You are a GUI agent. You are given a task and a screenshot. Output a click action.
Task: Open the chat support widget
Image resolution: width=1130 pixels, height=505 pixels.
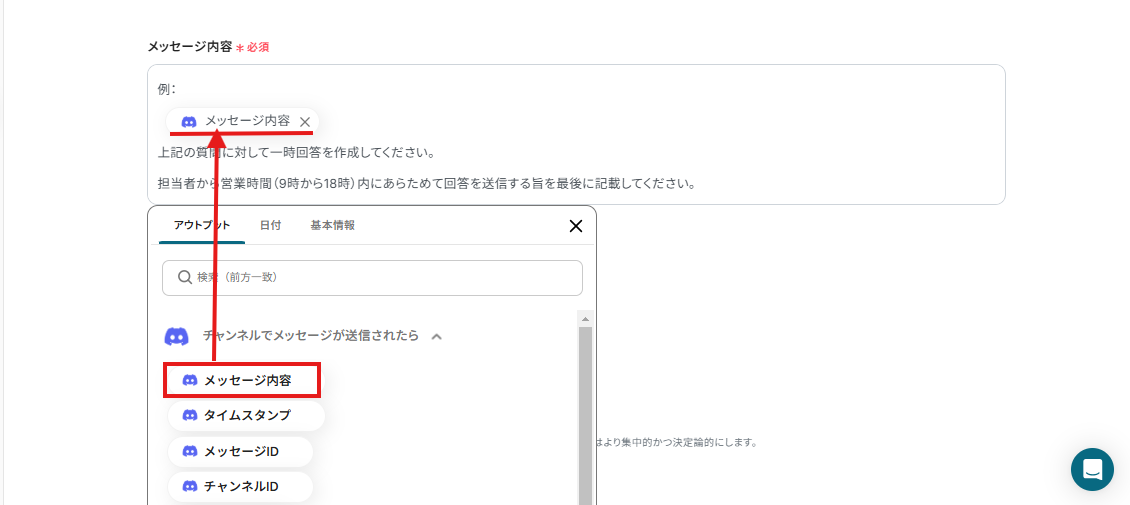1092,470
